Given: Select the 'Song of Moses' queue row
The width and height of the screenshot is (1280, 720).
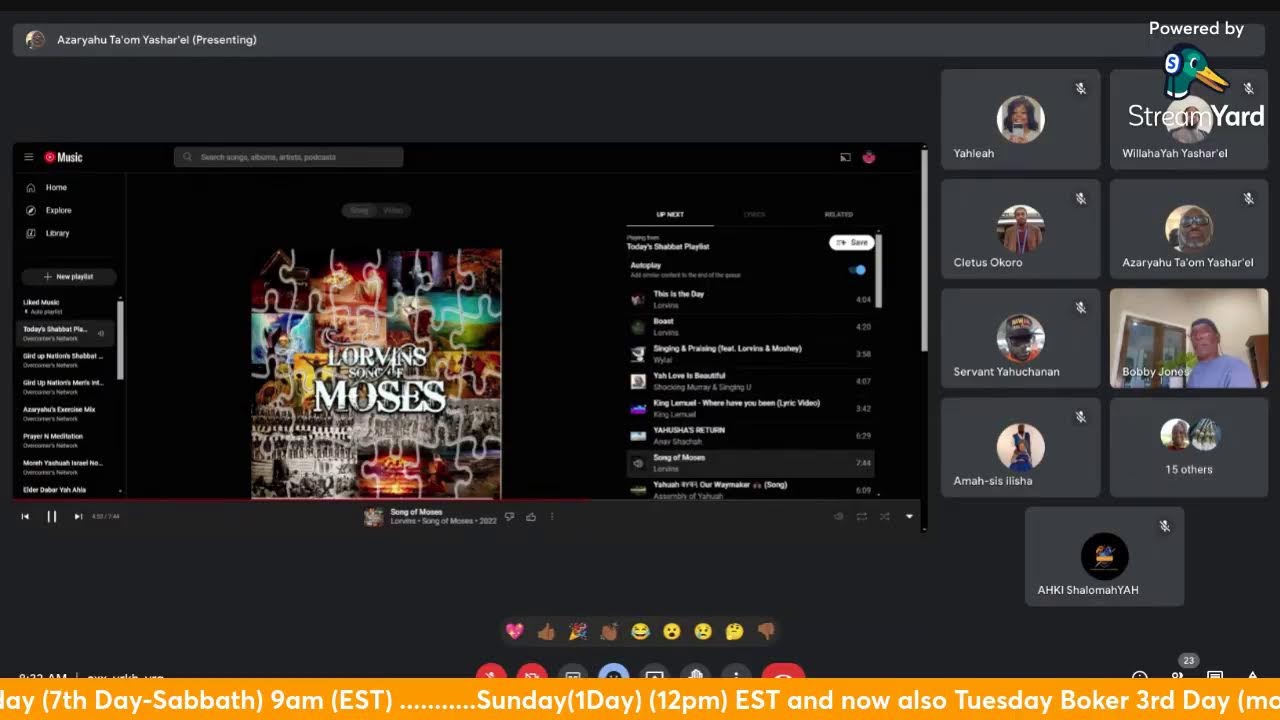Looking at the screenshot, I should point(751,463).
